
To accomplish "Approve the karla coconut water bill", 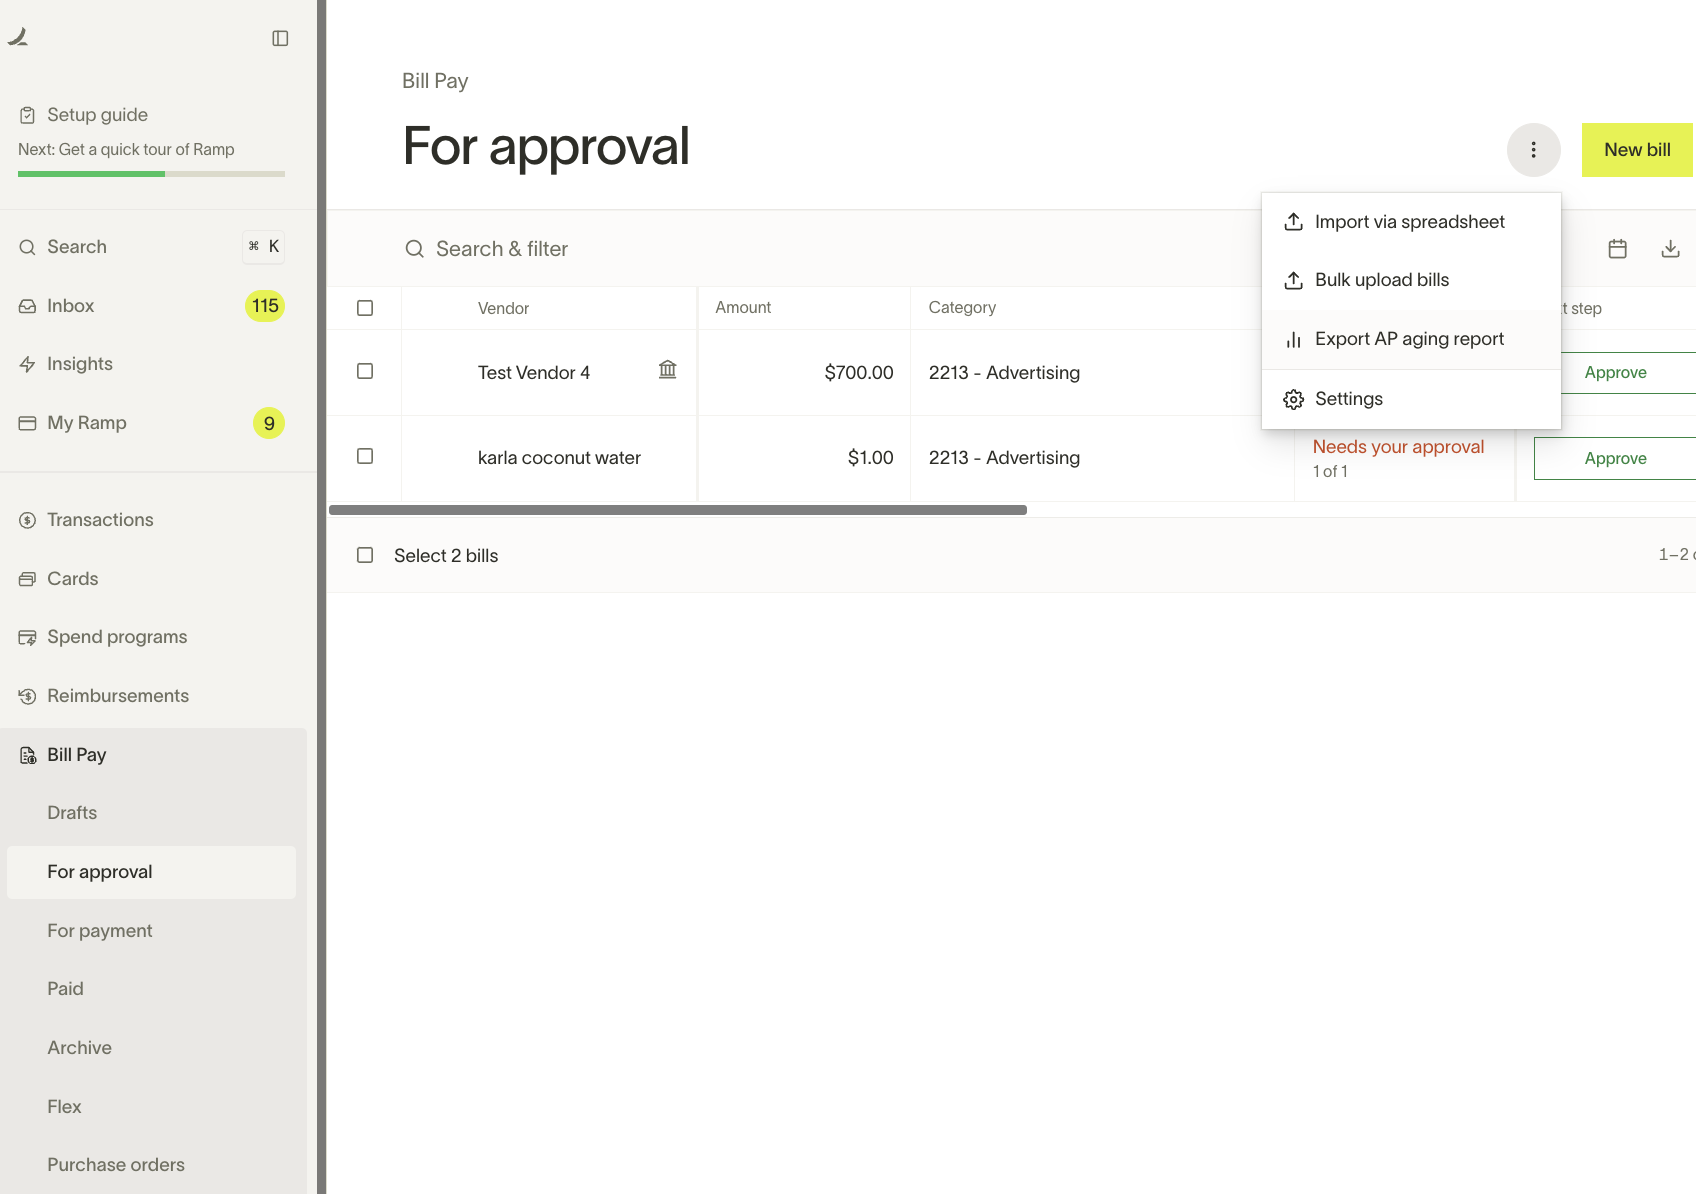I will click(x=1614, y=458).
